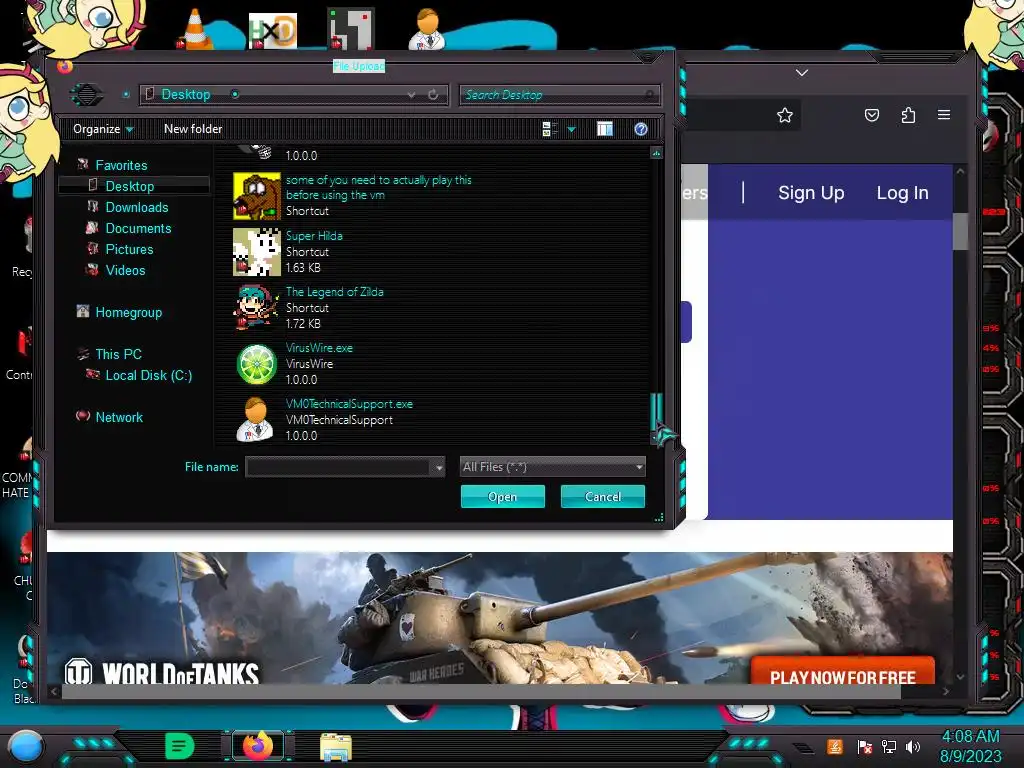Image resolution: width=1024 pixels, height=768 pixels.
Task: Select the VirusWire.exe lime icon
Action: [257, 364]
